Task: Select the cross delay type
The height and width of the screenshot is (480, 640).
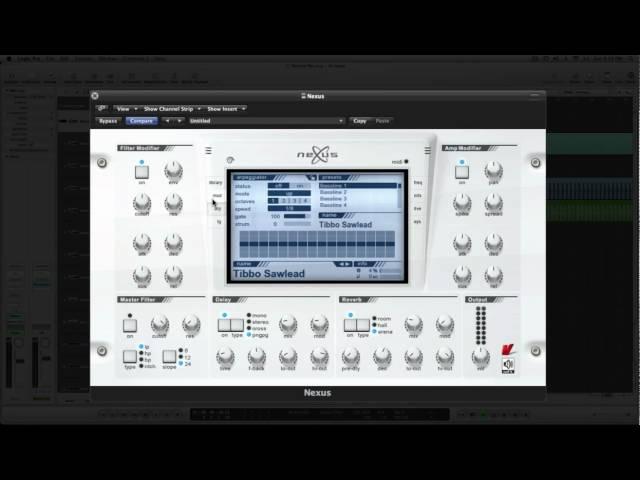Action: click(257, 328)
